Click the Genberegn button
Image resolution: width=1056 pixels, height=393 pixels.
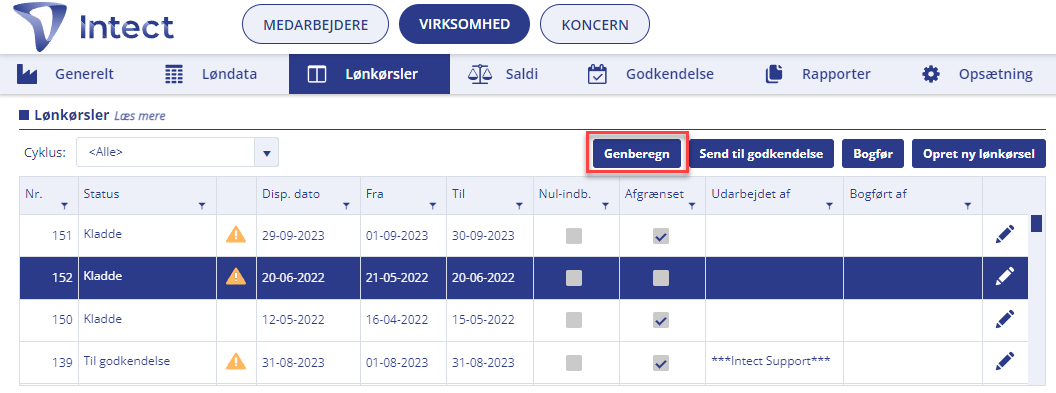[637, 153]
